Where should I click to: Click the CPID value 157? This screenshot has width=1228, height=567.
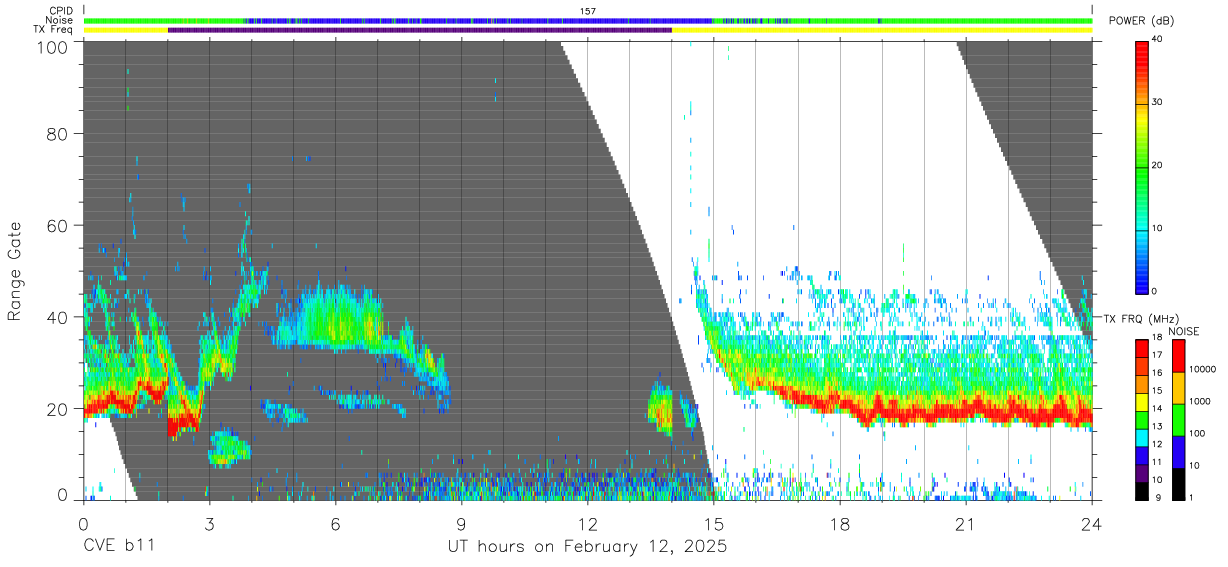588,10
